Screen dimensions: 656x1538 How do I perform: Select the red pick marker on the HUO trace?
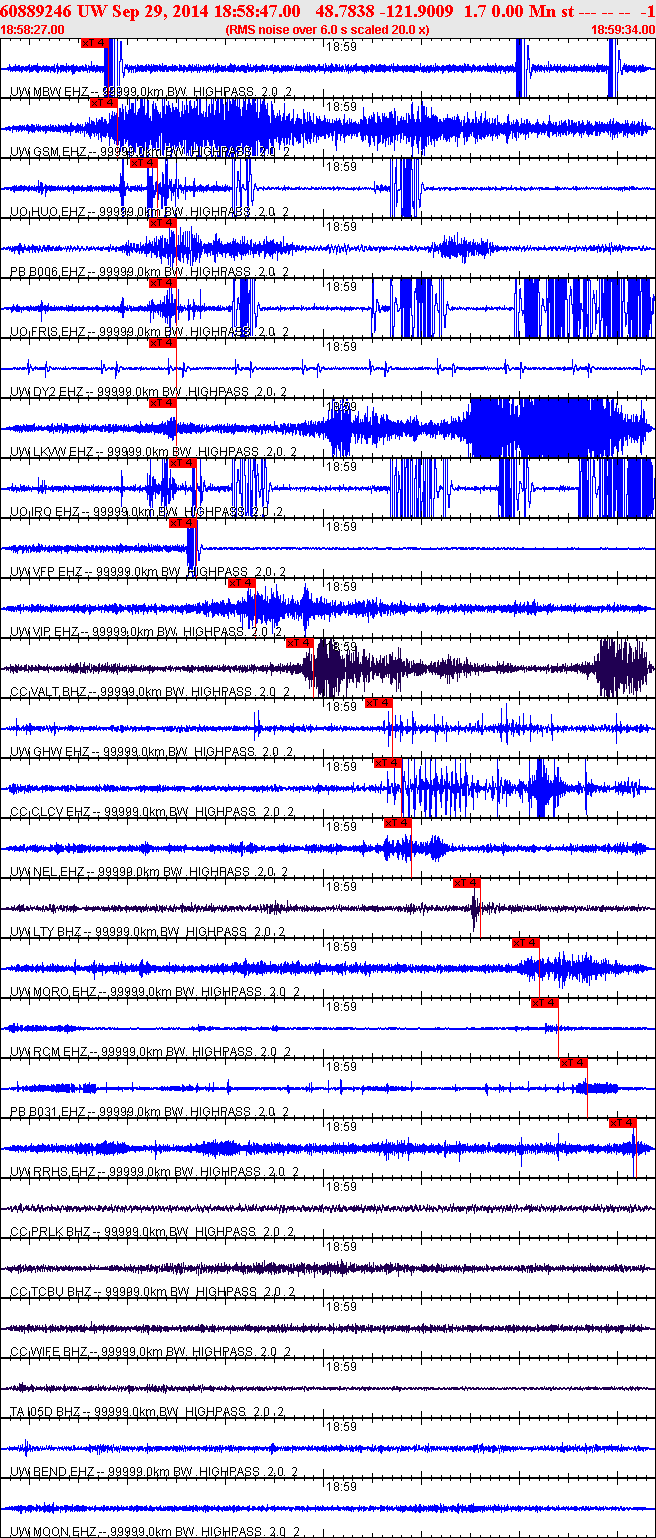(x=143, y=163)
